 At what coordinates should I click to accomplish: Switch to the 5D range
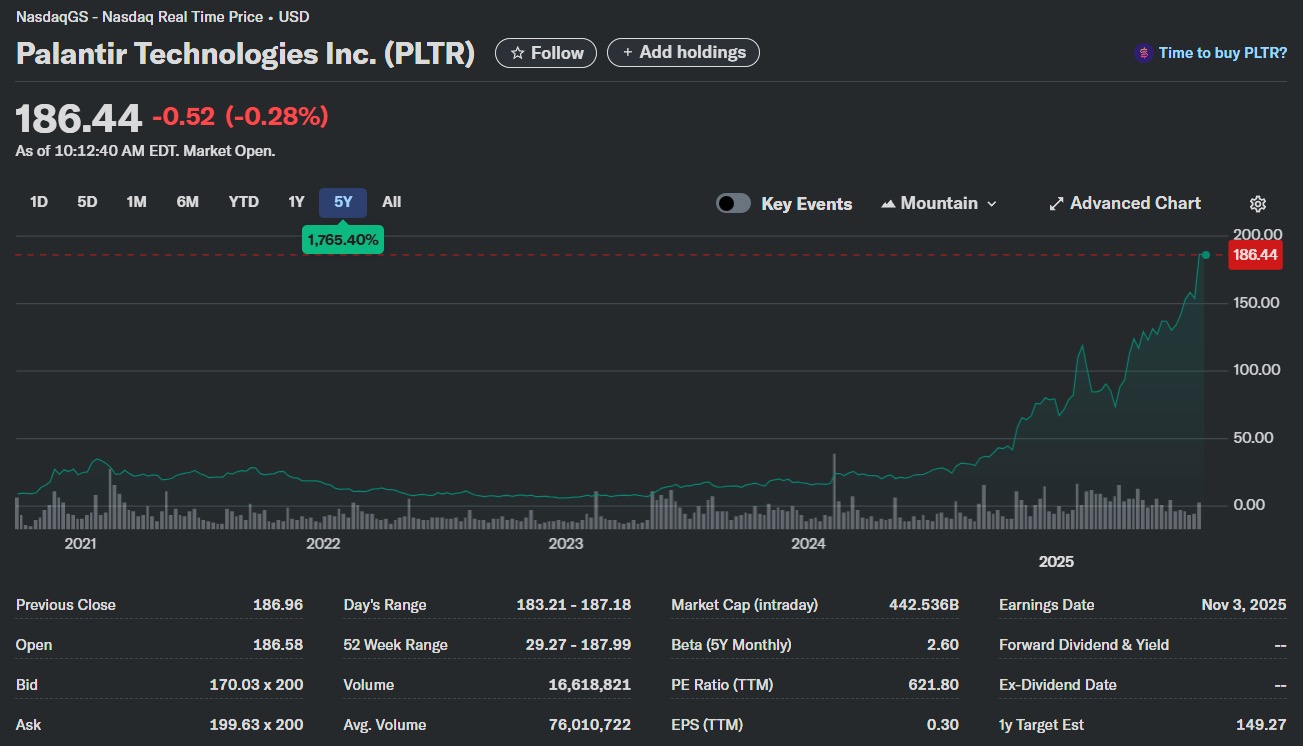pos(87,202)
